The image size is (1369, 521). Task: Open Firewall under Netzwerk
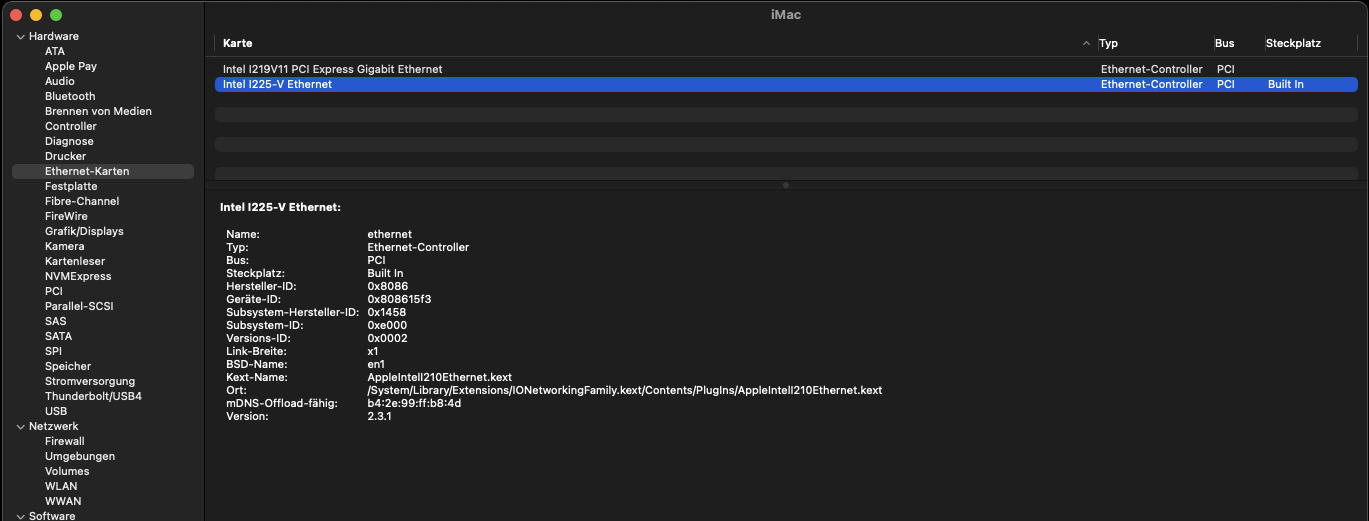tap(65, 441)
